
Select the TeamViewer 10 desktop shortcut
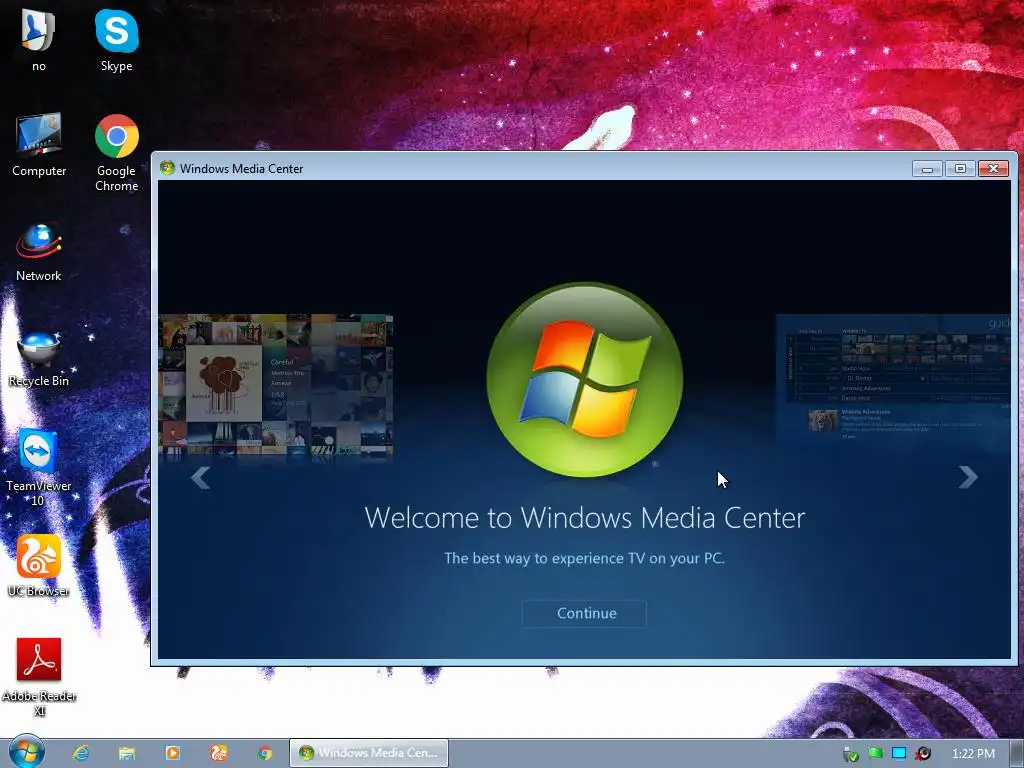point(39,468)
